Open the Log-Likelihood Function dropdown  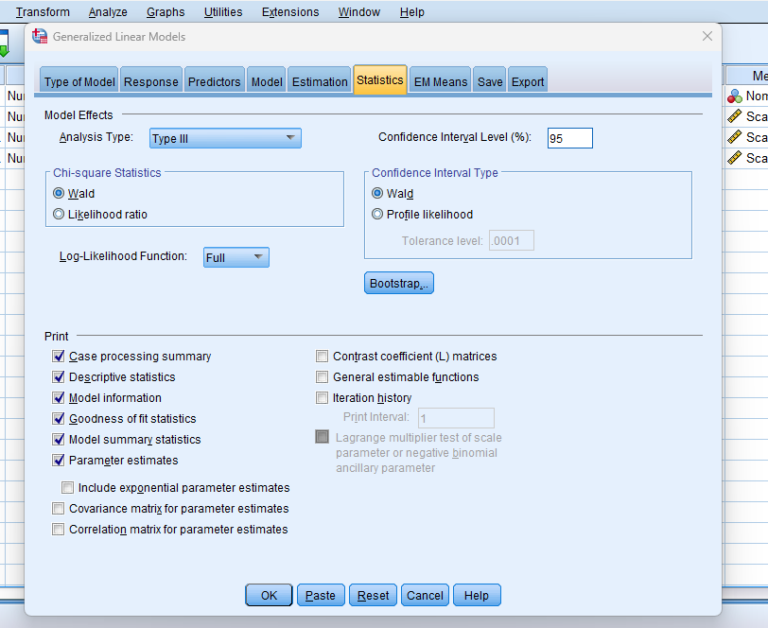pos(236,257)
